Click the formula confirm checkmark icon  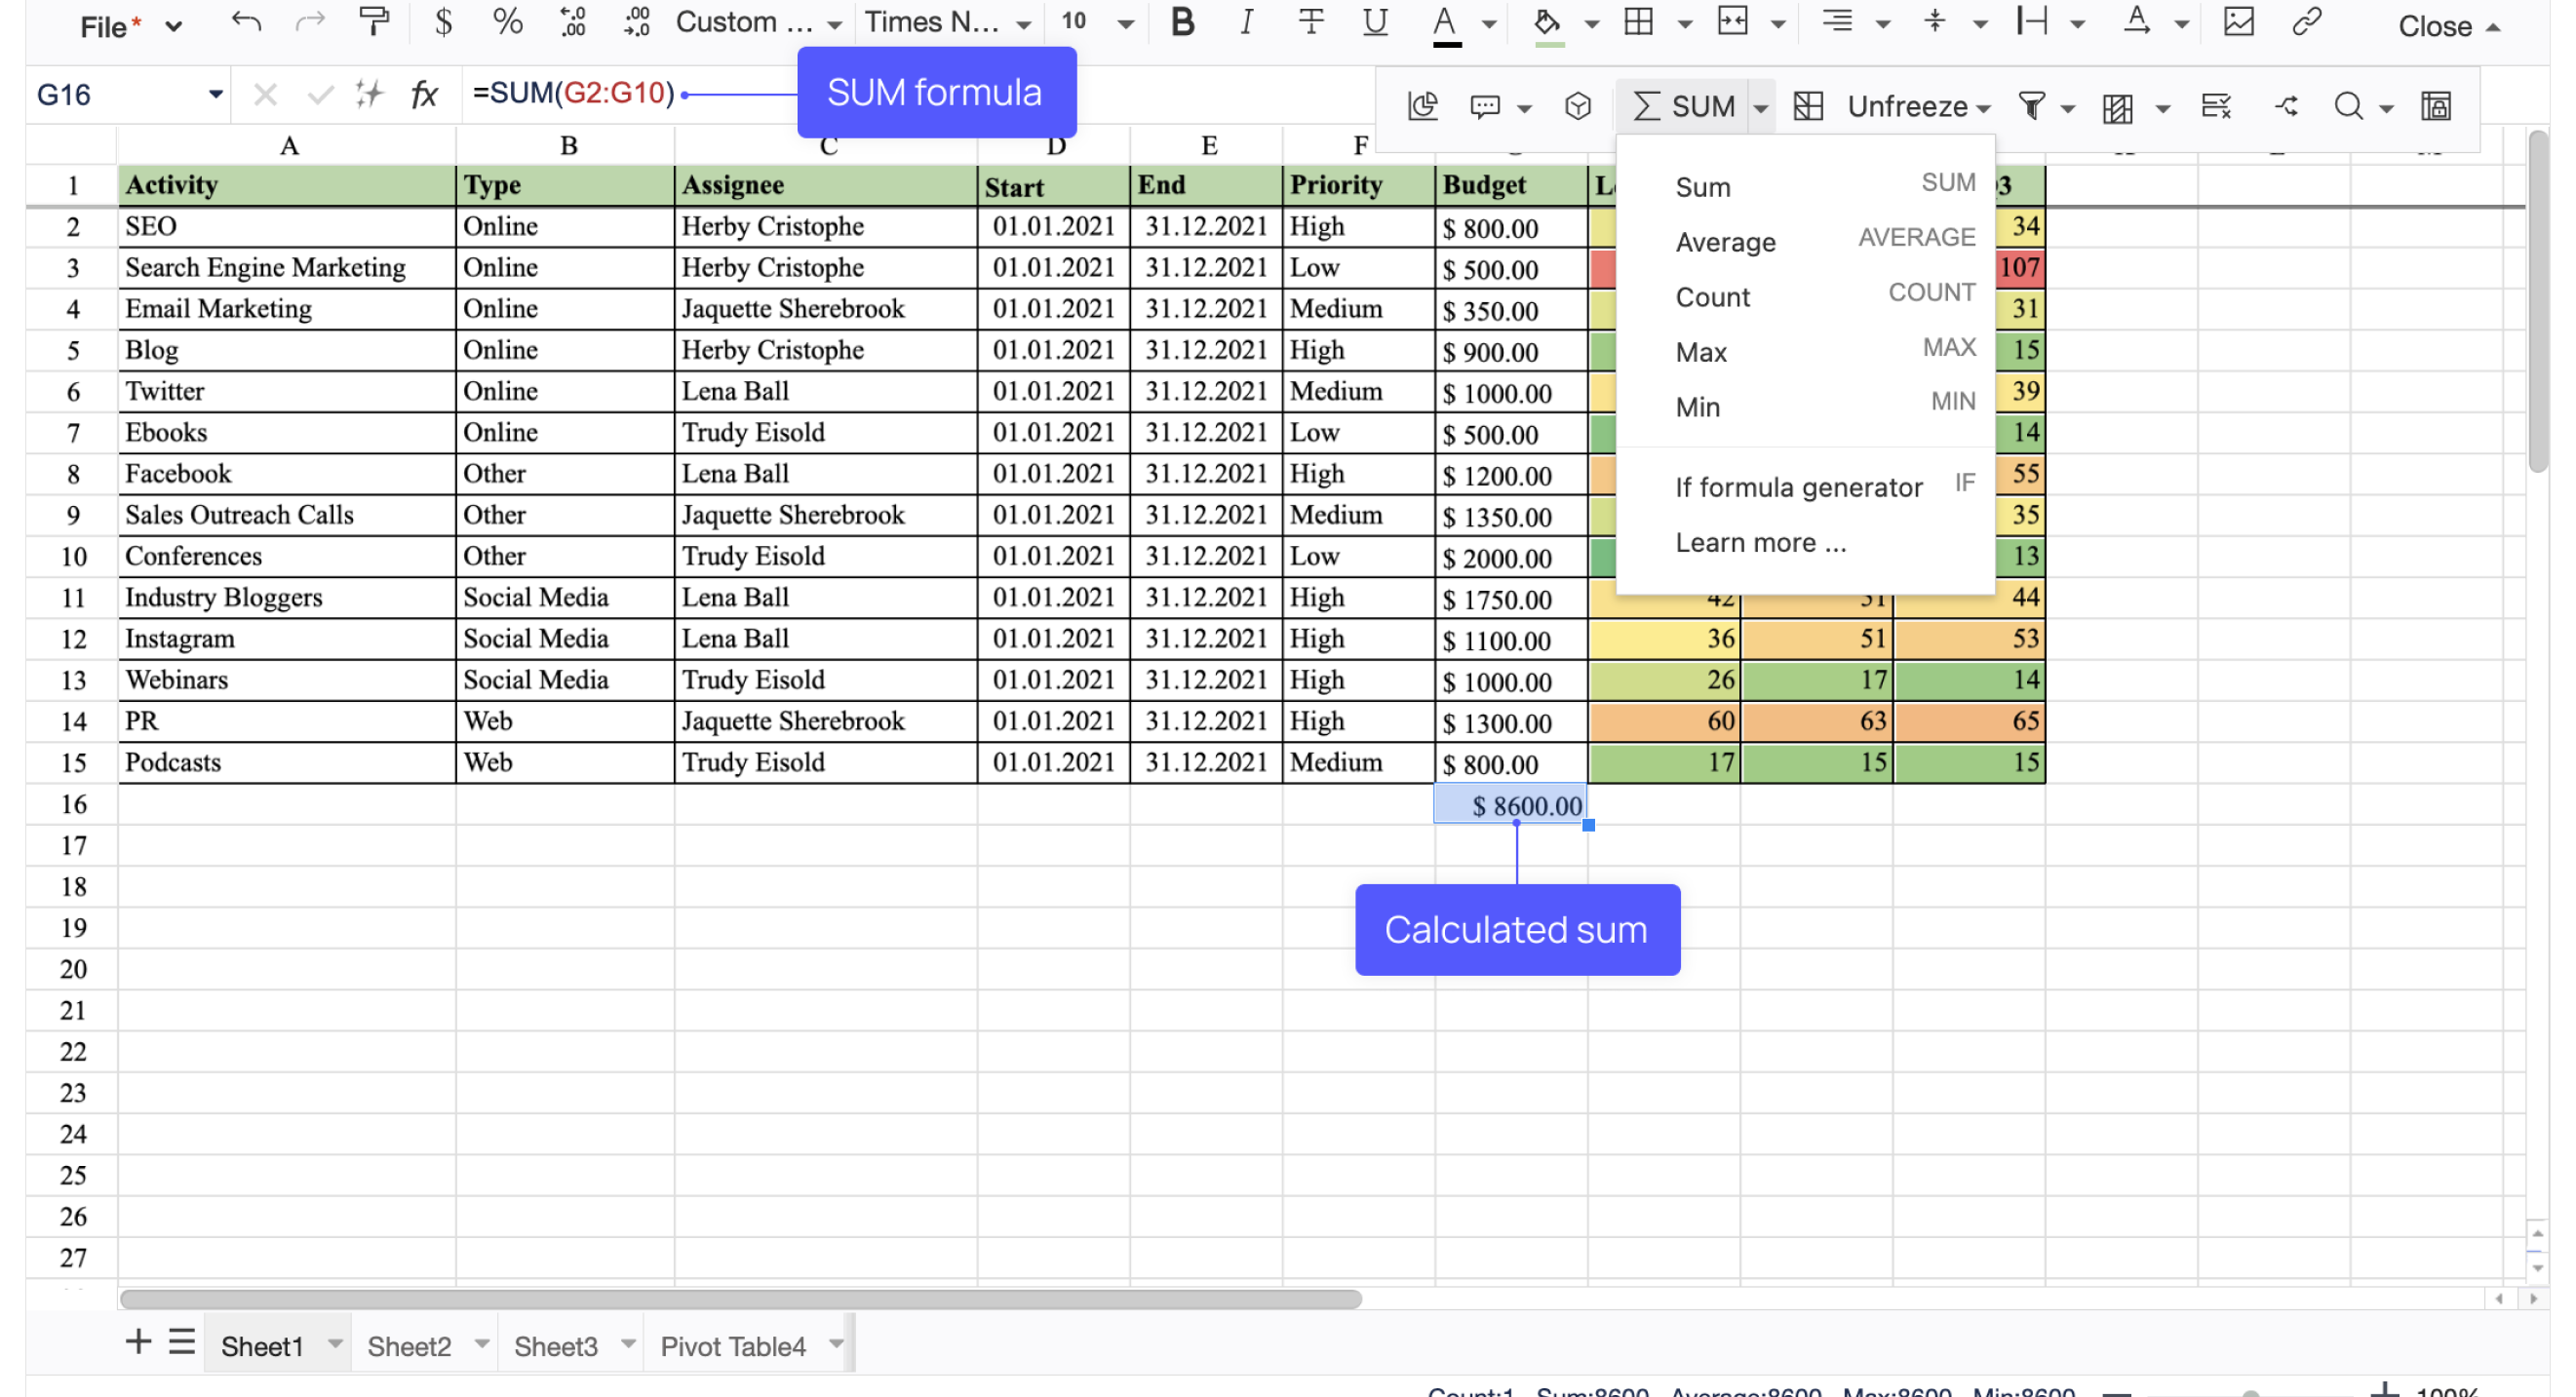320,95
